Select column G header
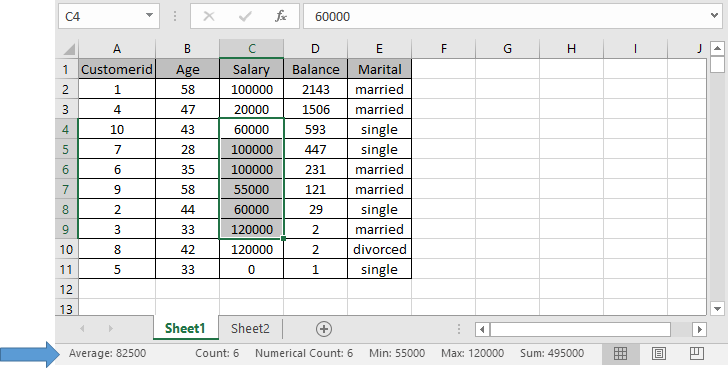The width and height of the screenshot is (728, 369). (507, 49)
